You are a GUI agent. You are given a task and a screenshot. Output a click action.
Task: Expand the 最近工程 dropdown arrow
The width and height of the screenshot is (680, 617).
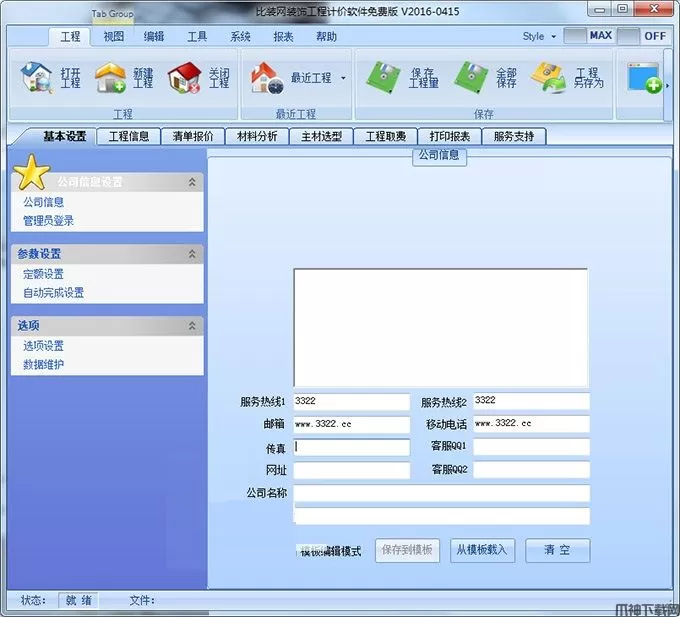(343, 78)
